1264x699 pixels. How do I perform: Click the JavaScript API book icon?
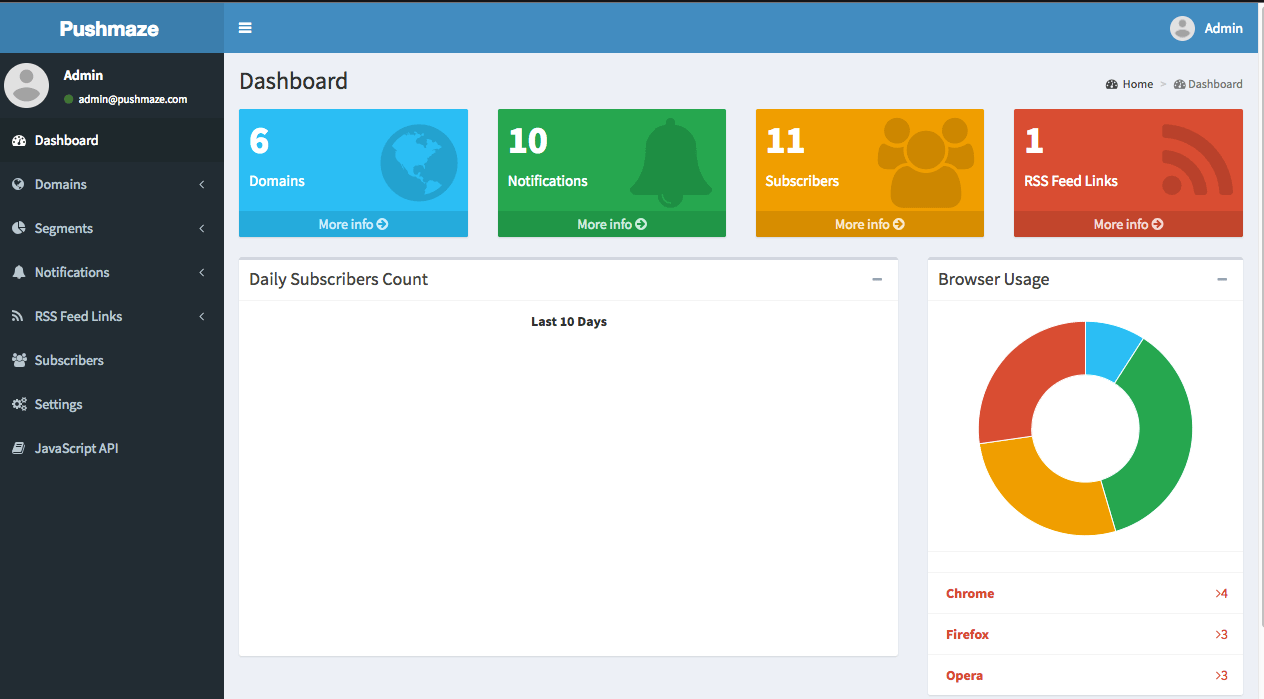tap(18, 448)
